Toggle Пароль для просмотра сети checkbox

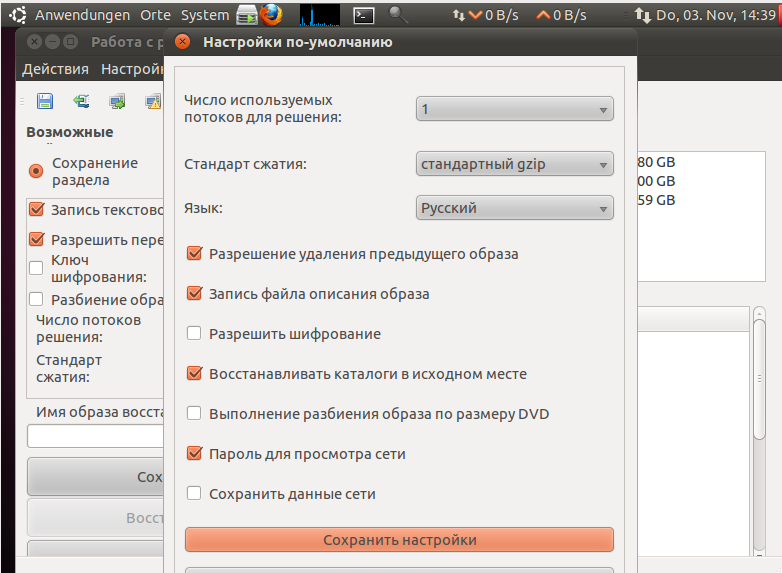point(194,453)
